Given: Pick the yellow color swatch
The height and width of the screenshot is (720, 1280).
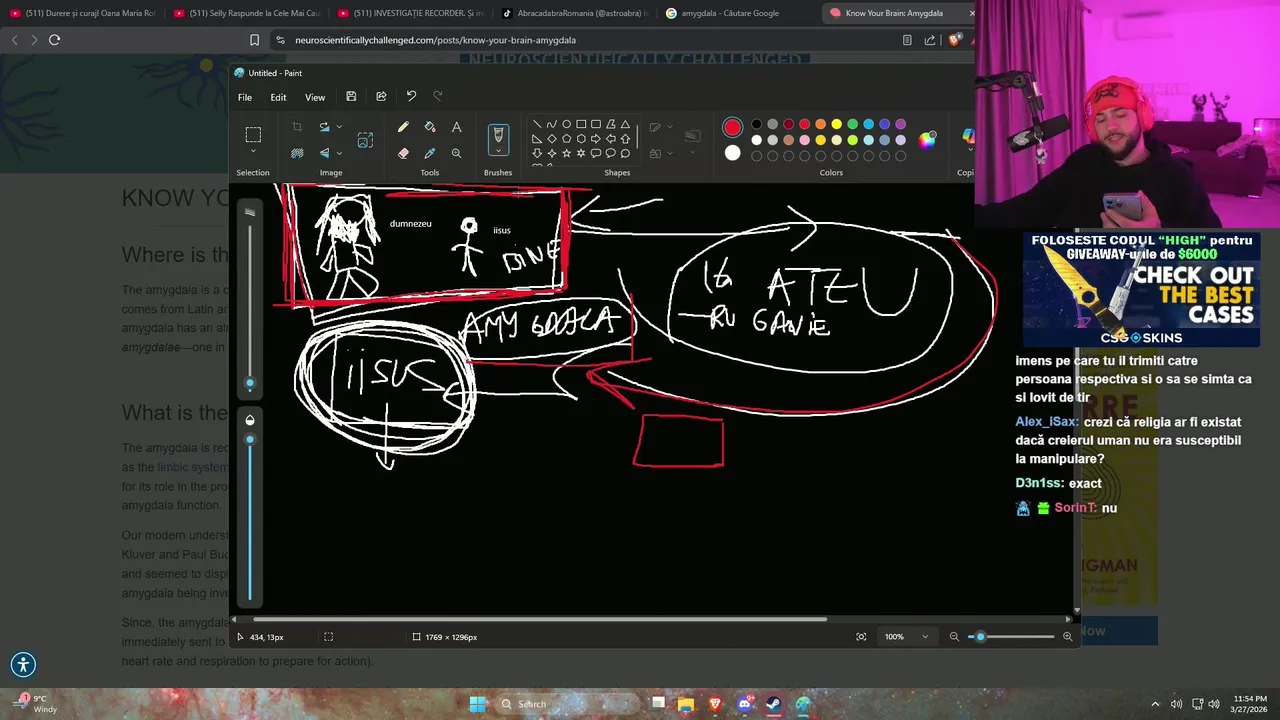Looking at the screenshot, I should pyautogui.click(x=837, y=124).
